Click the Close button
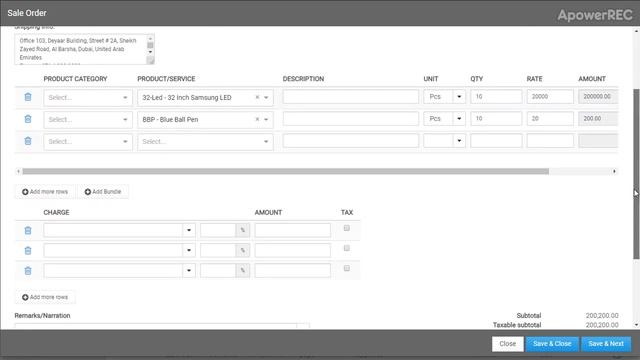Viewport: 640px width, 360px height. [507, 344]
